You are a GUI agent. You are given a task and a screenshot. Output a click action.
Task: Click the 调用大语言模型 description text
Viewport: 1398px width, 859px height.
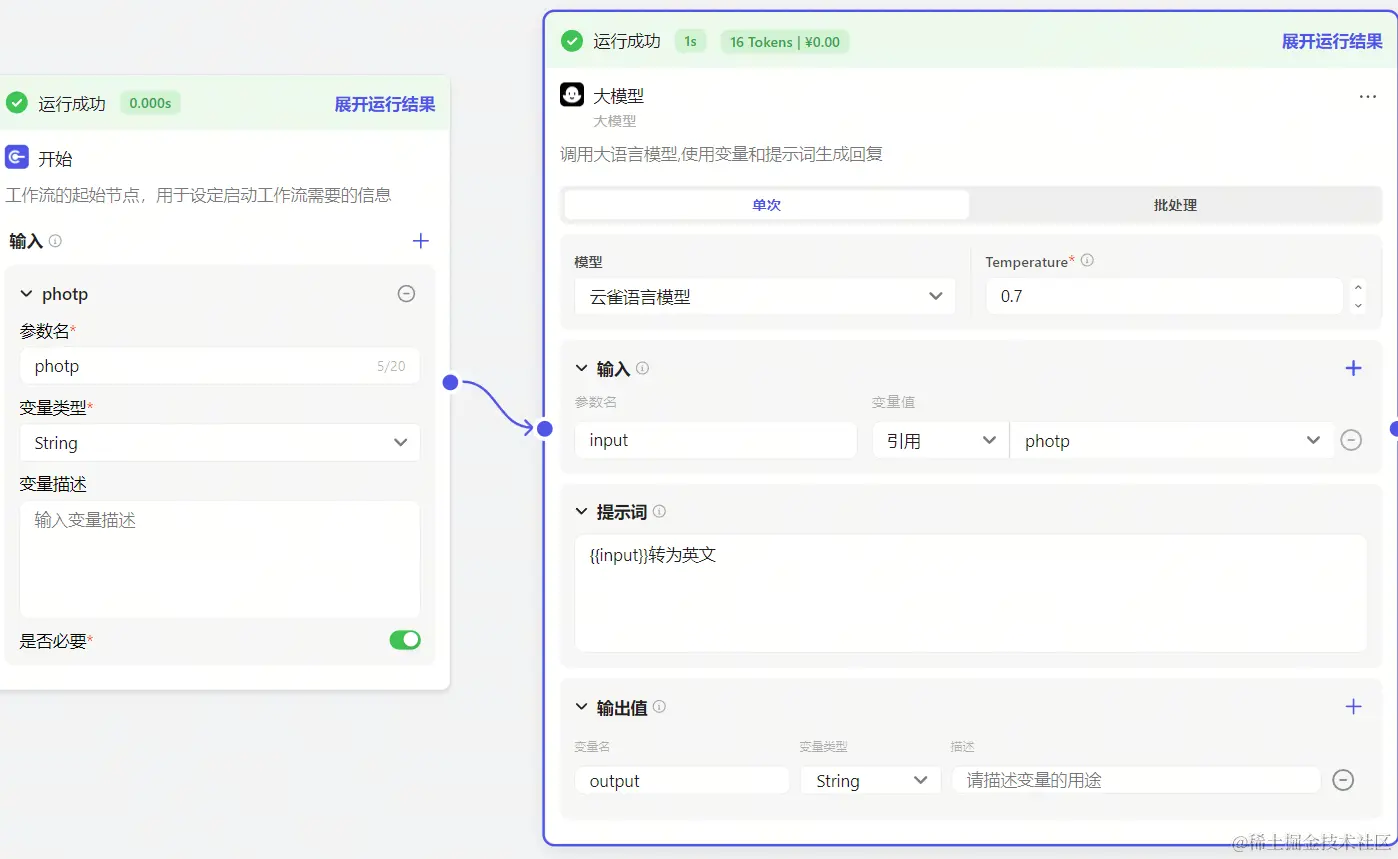click(x=721, y=154)
